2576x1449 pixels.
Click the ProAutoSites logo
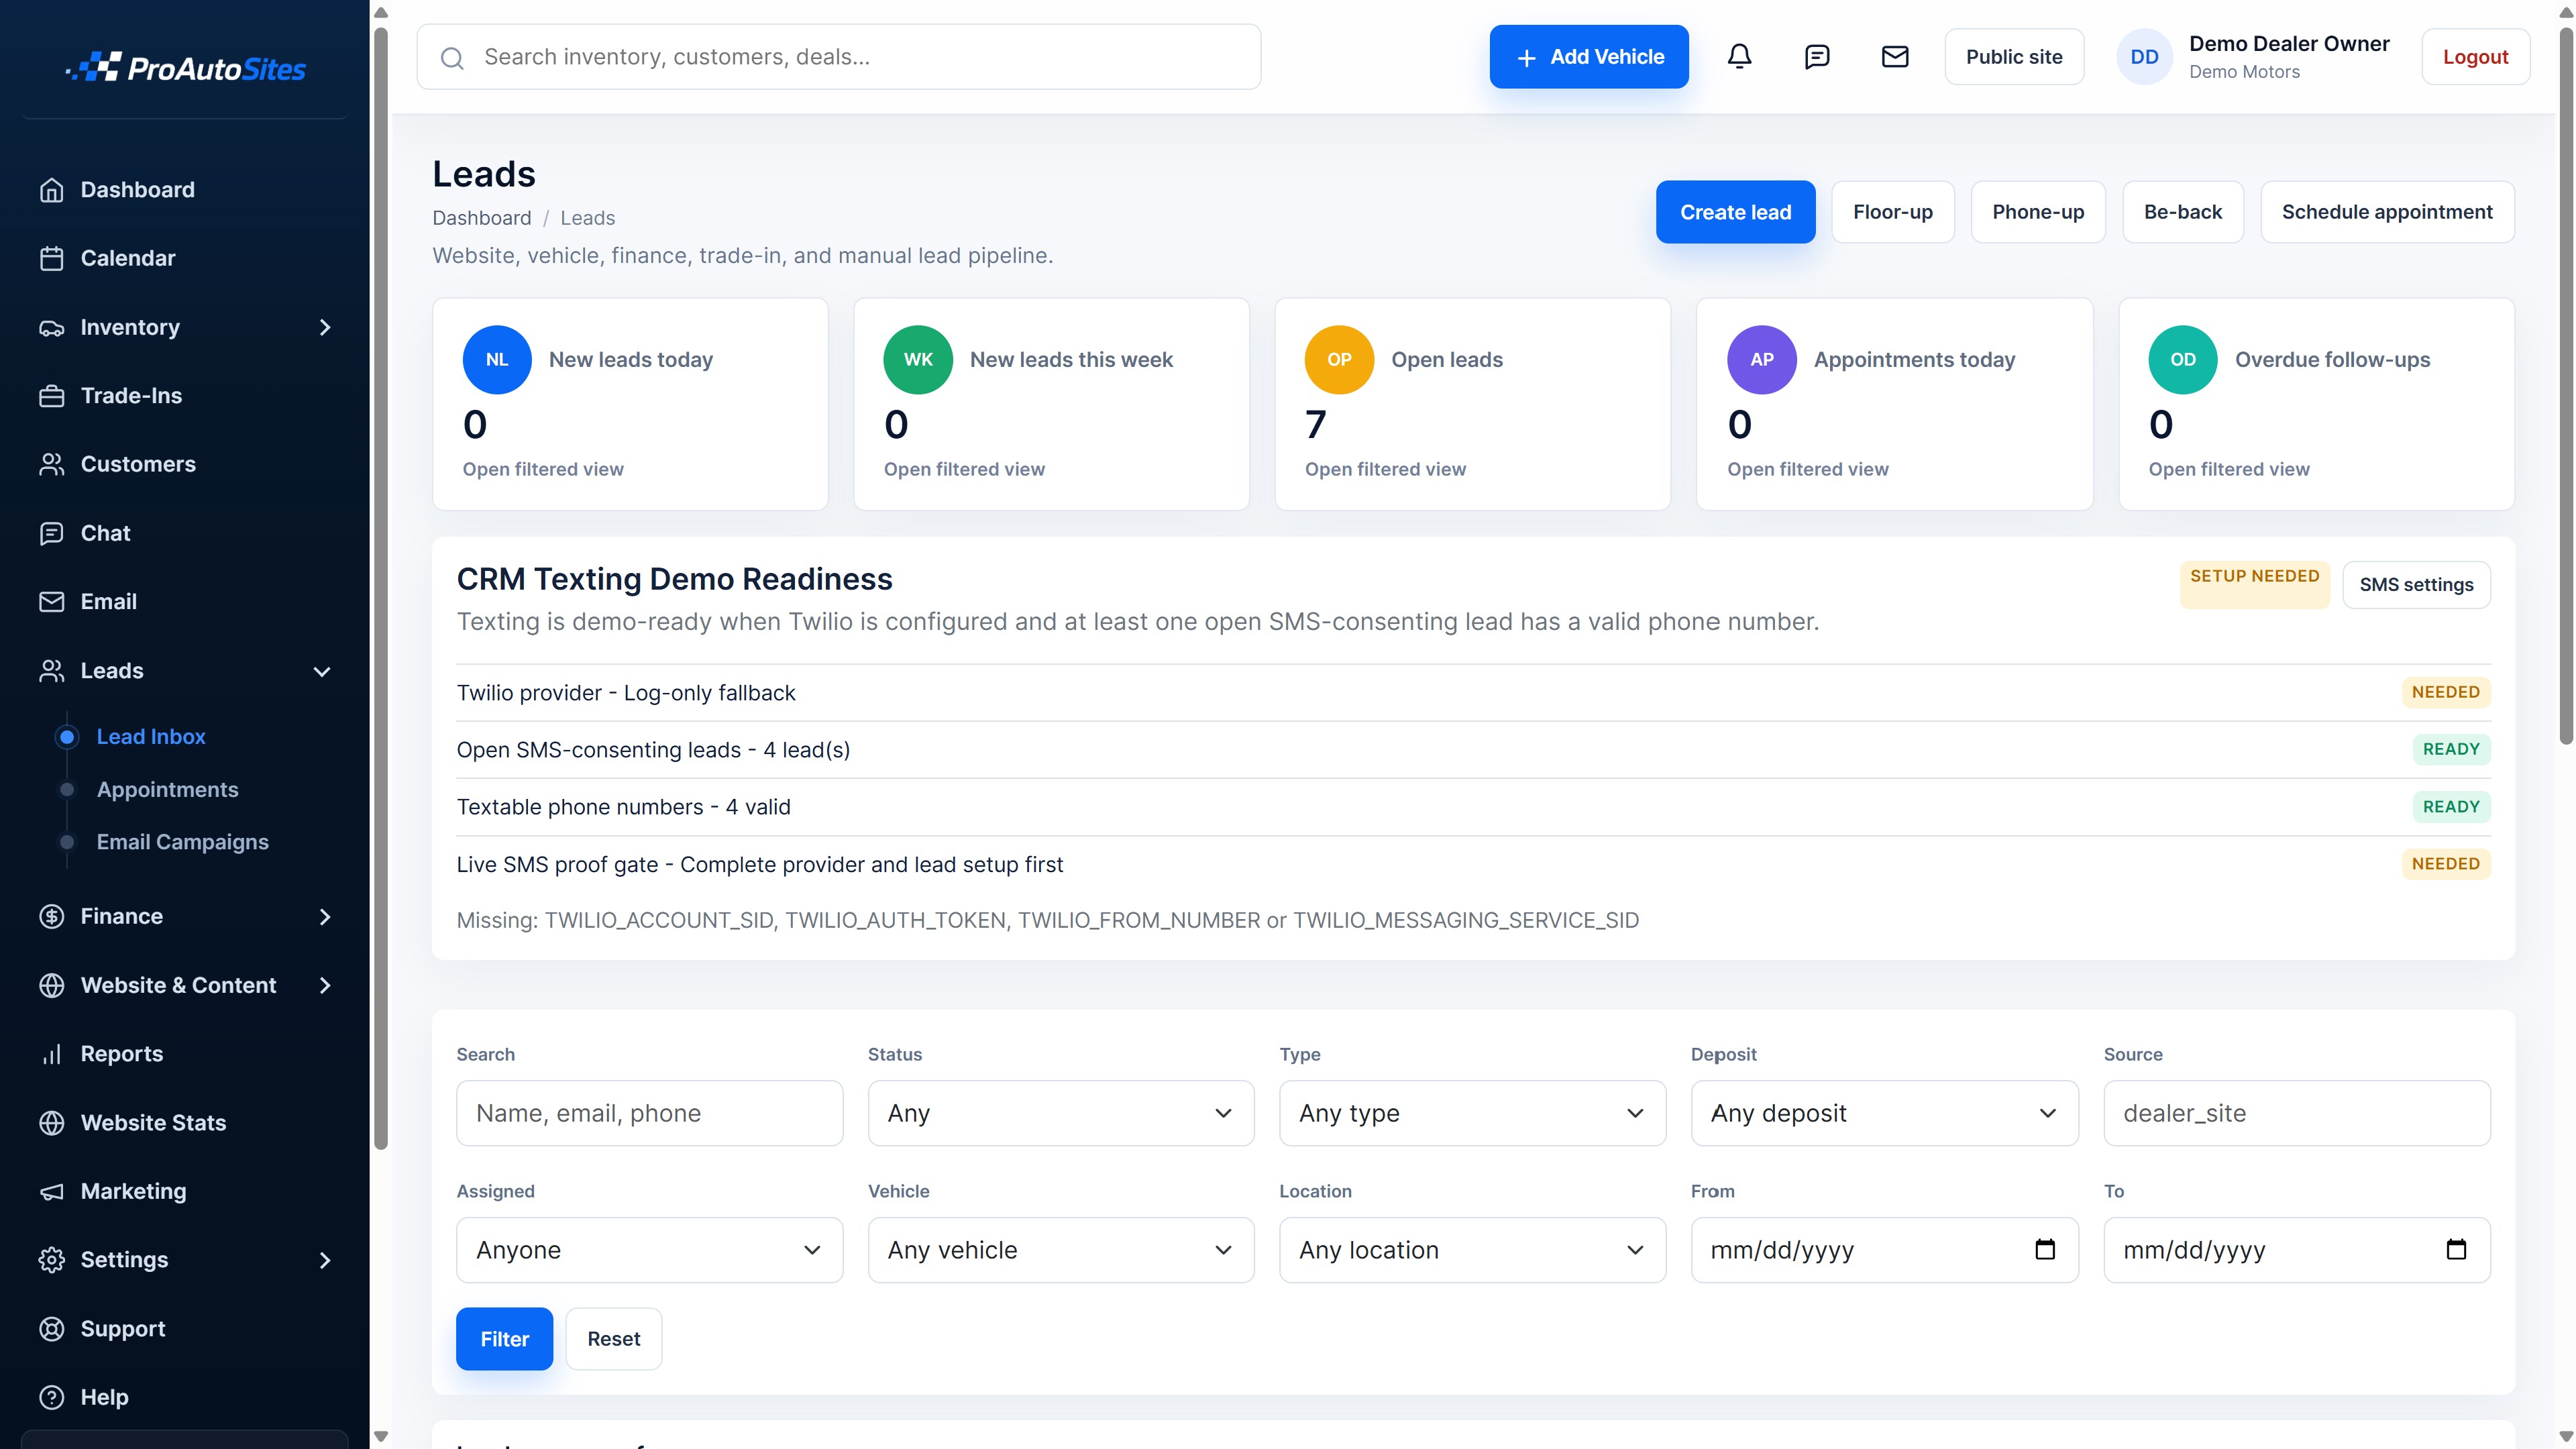click(x=186, y=68)
